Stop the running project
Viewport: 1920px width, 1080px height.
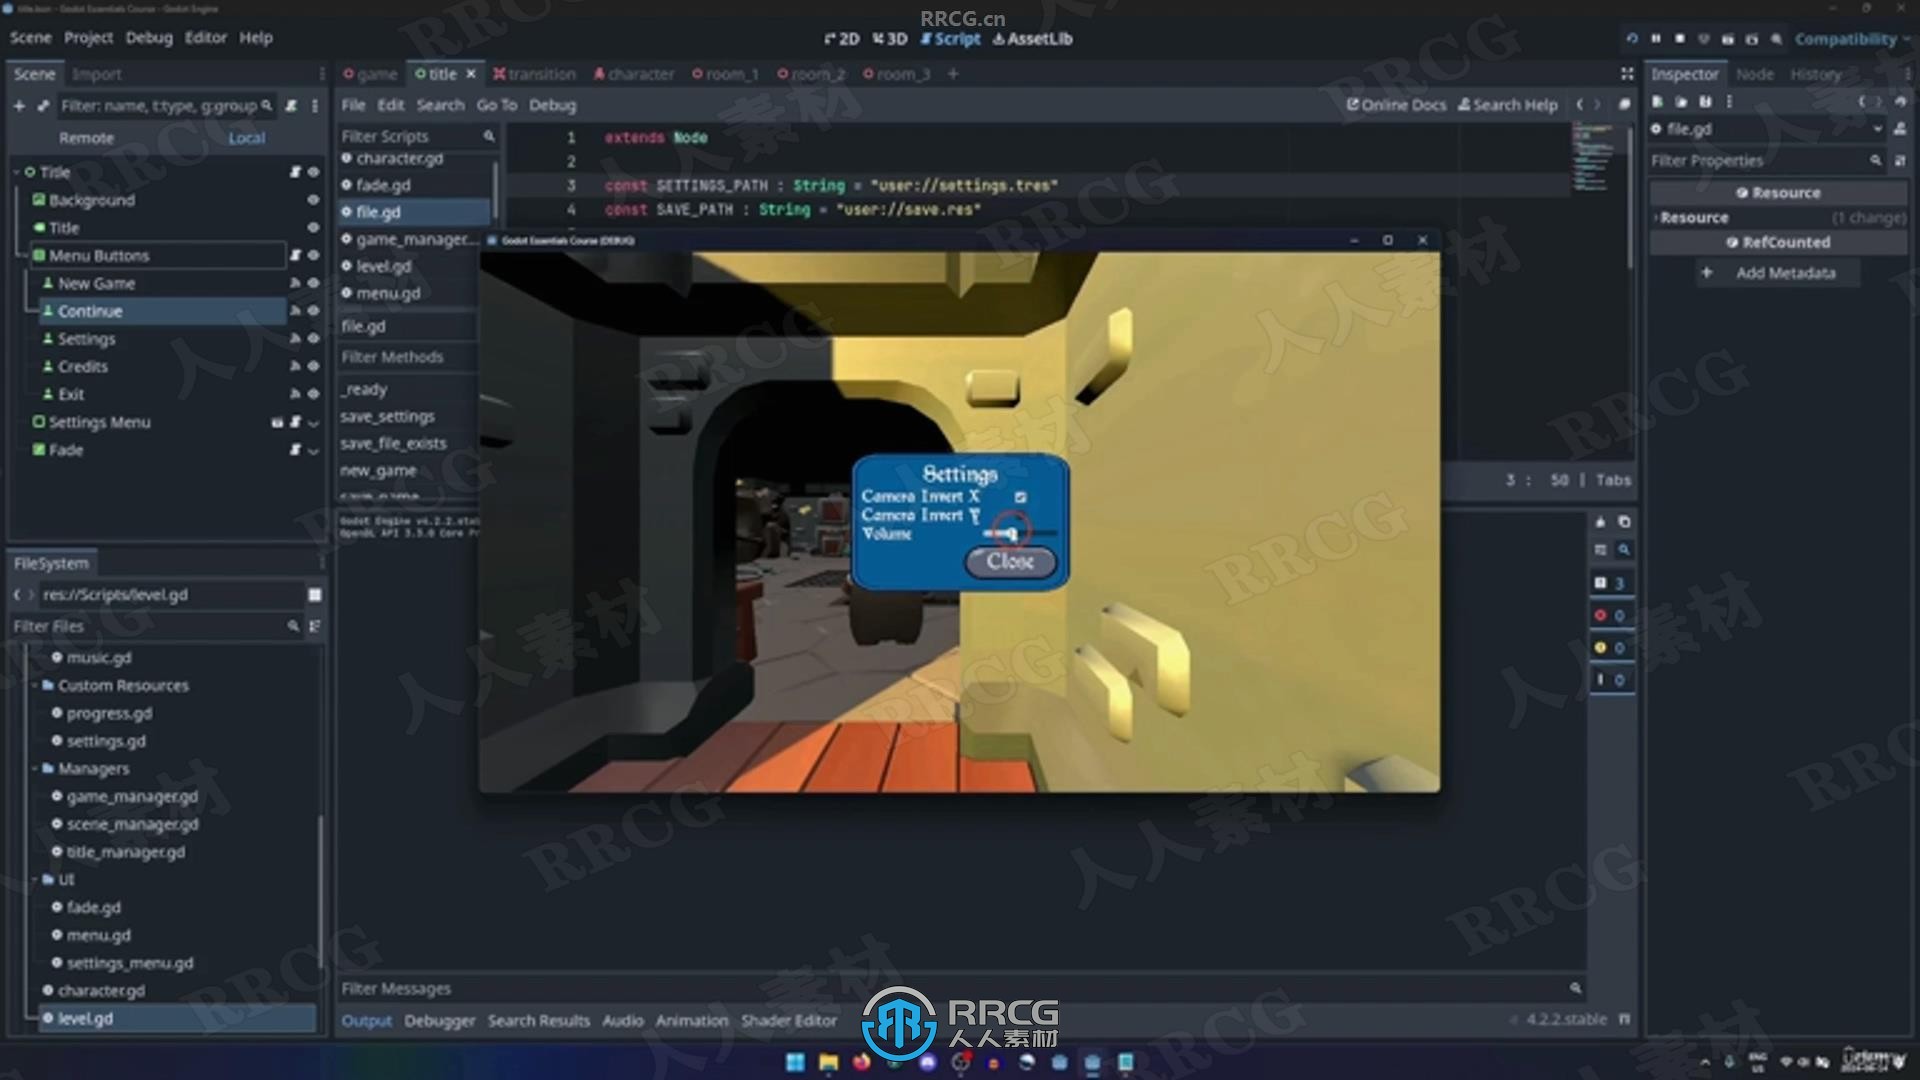click(x=1680, y=38)
